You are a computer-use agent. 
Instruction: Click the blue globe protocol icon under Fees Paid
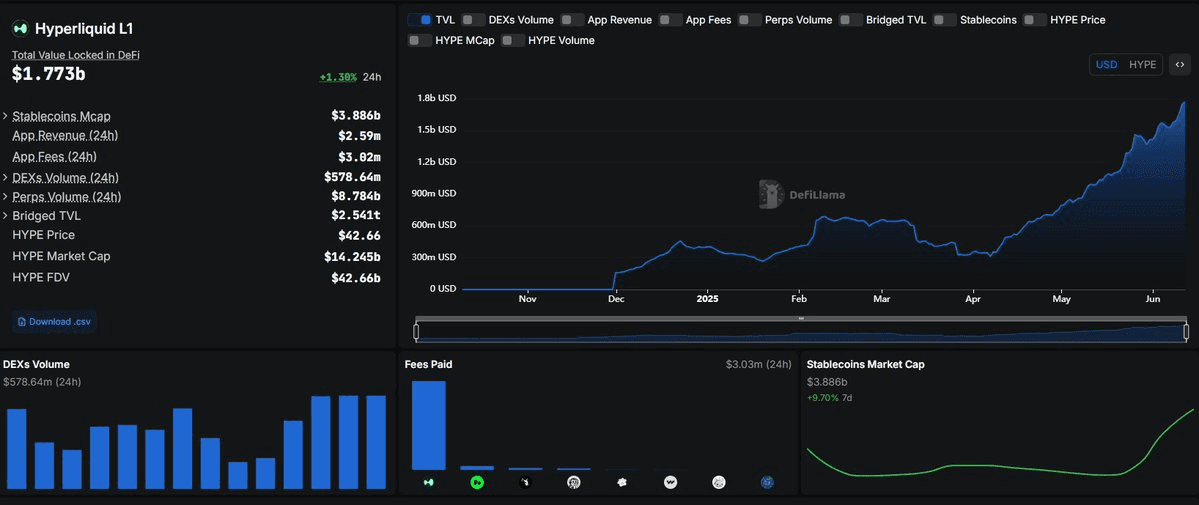tap(767, 482)
